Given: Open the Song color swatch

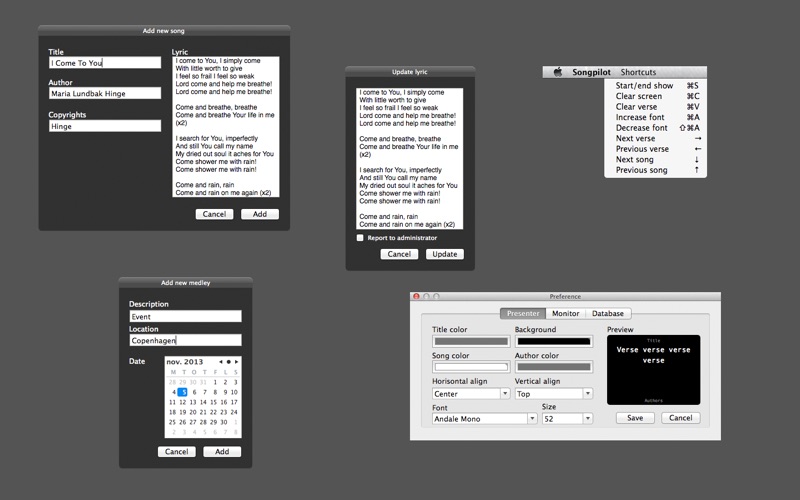Looking at the screenshot, I should tap(471, 367).
